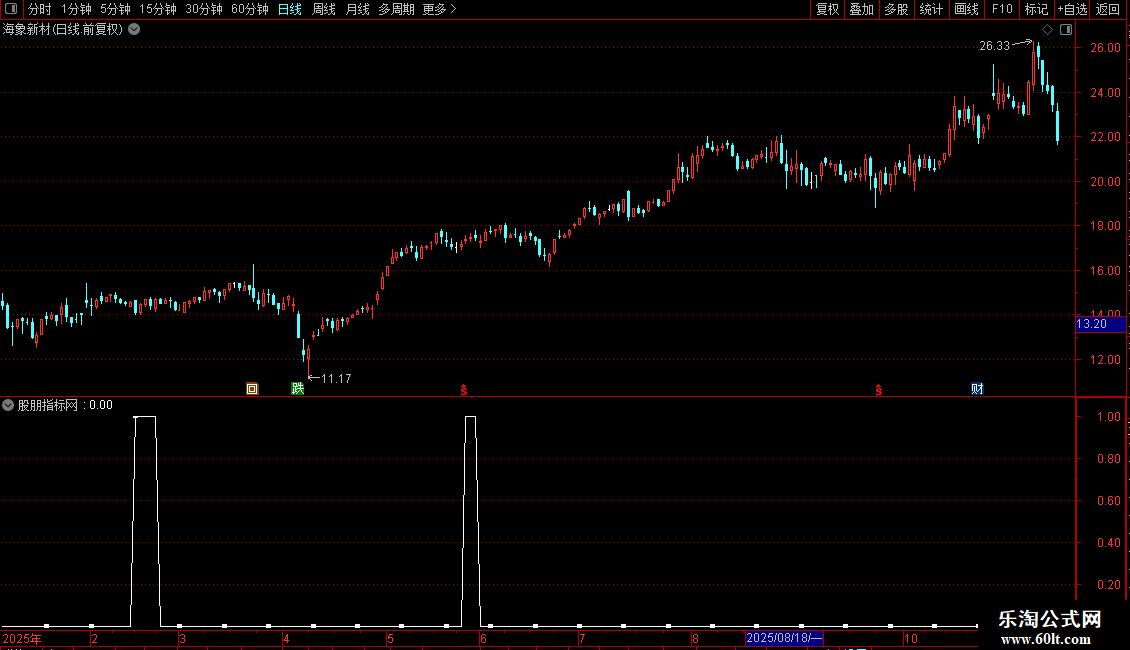This screenshot has height=650, width=1130.
Task: Open the F10 company info
Action: 1002,9
